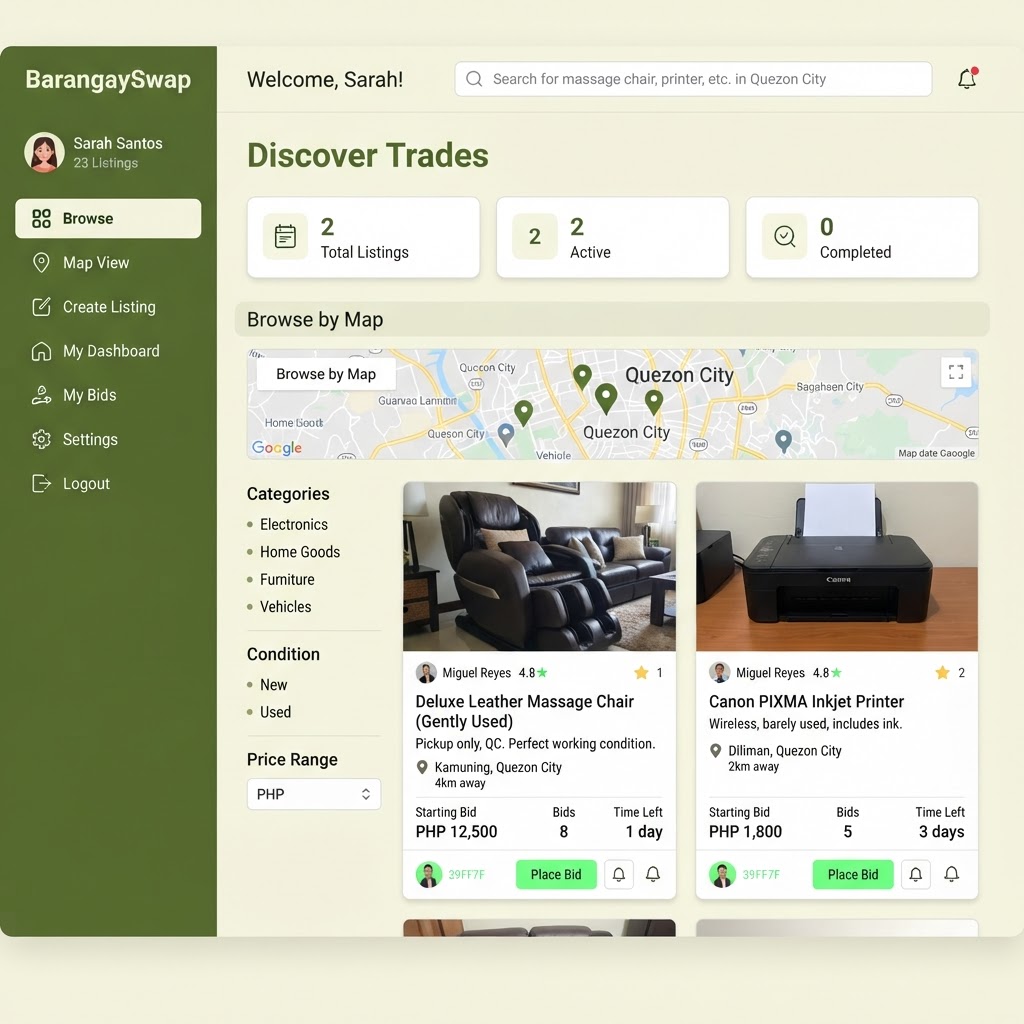The height and width of the screenshot is (1024, 1024).
Task: Select the Used condition filter
Action: [276, 712]
